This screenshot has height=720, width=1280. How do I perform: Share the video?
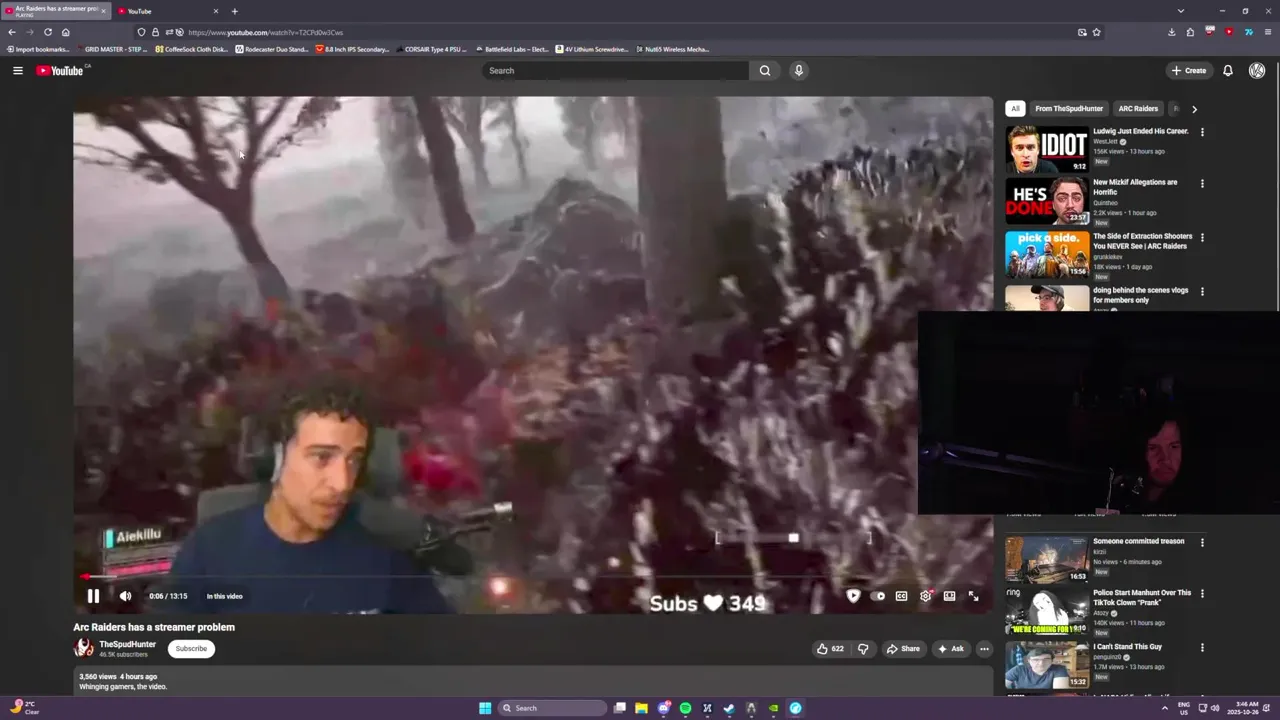point(903,649)
